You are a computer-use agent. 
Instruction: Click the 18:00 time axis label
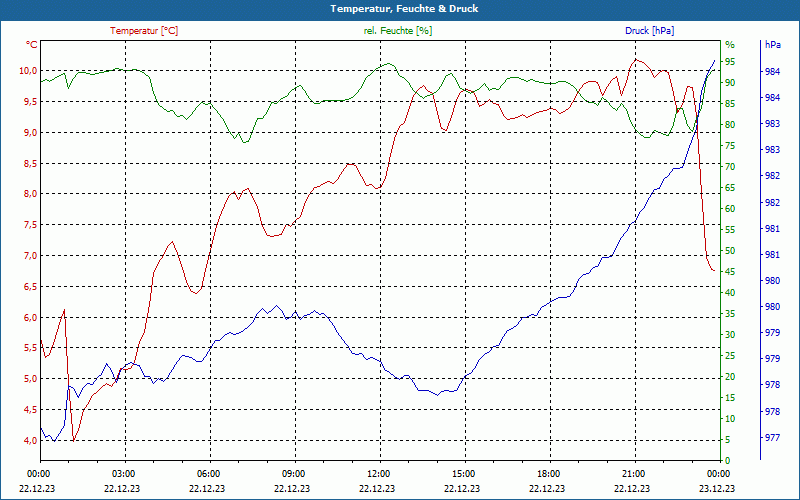(x=547, y=473)
